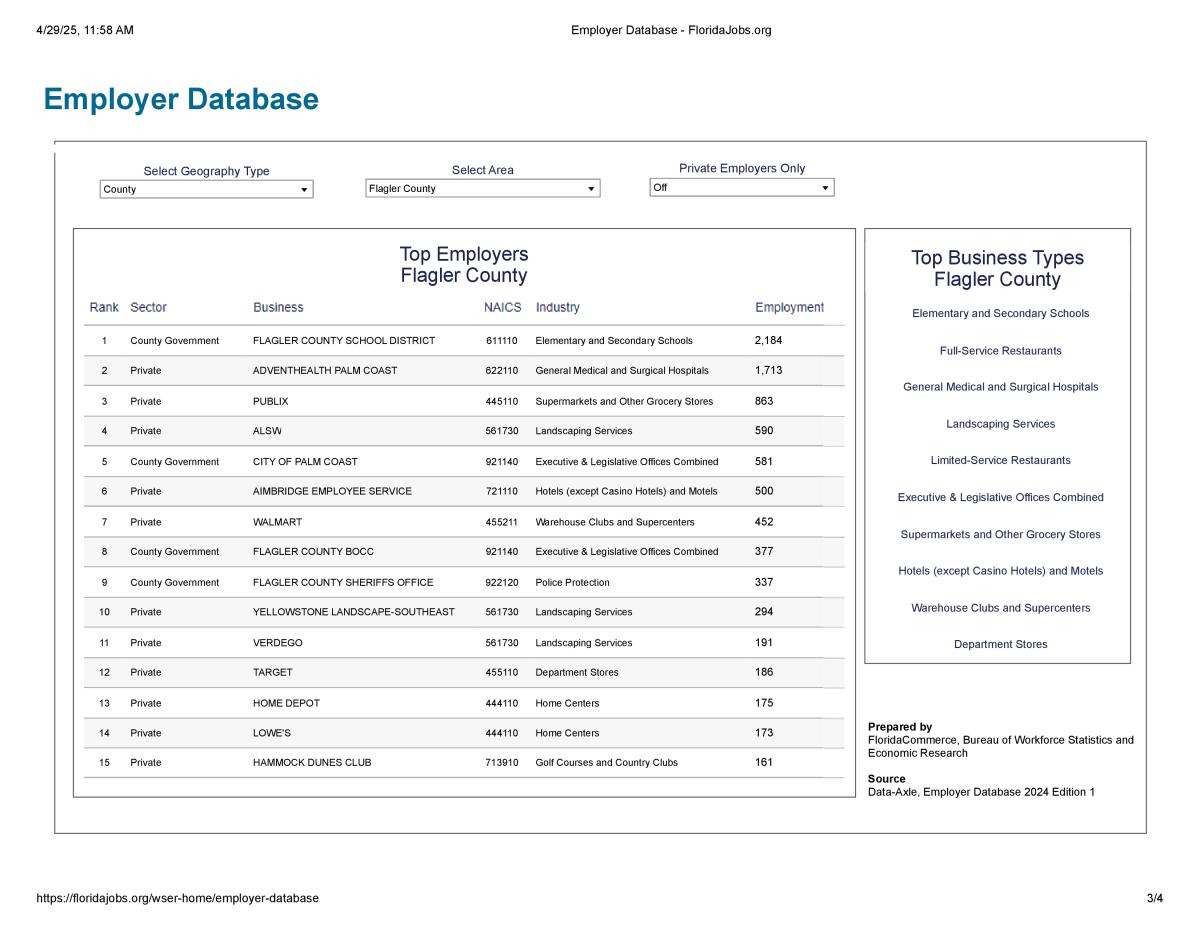Select the HAMMOCK DUNES CLUB row
Viewport: 1200px width, 927px height.
(x=311, y=763)
